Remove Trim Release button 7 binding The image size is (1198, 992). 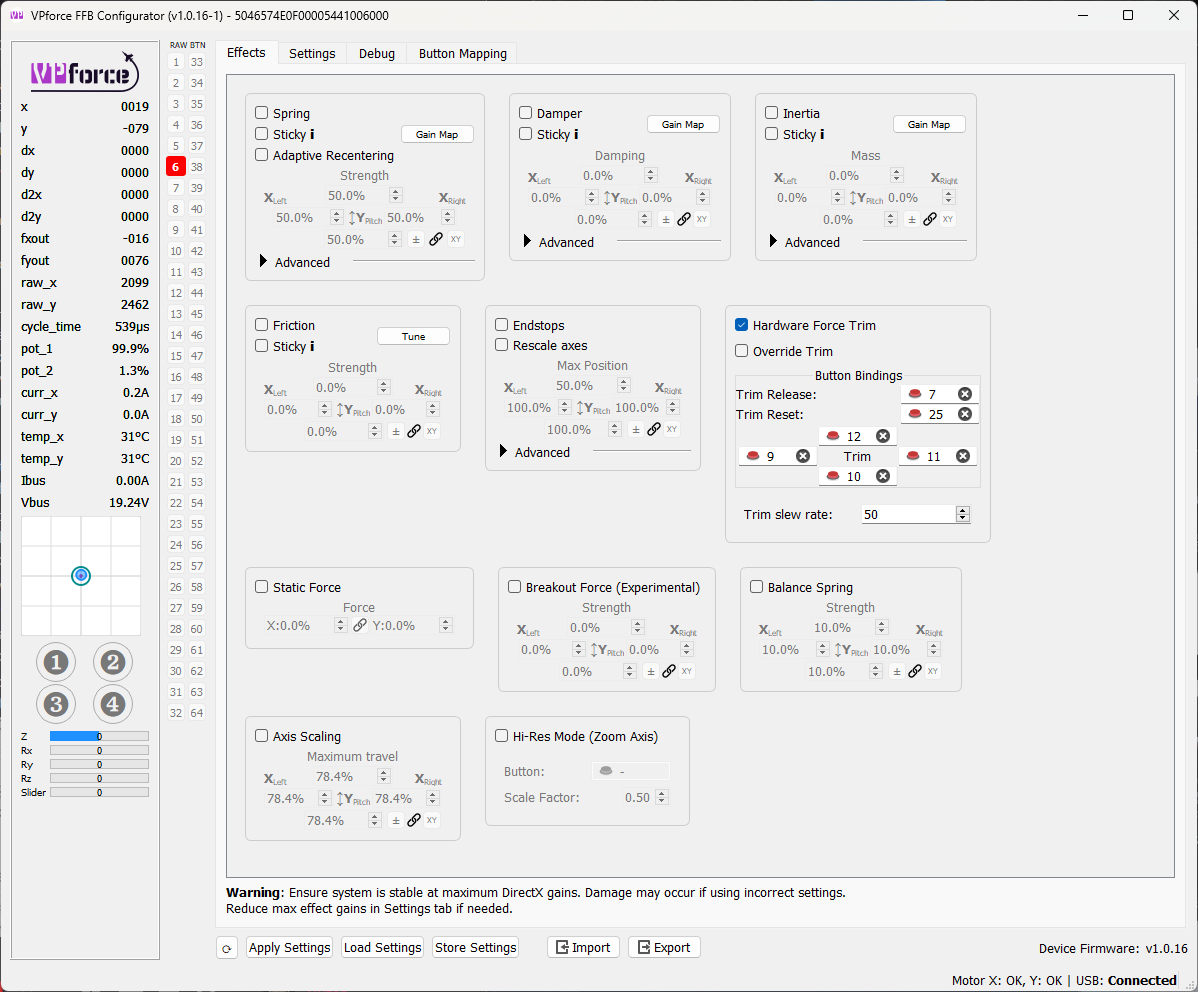point(965,394)
